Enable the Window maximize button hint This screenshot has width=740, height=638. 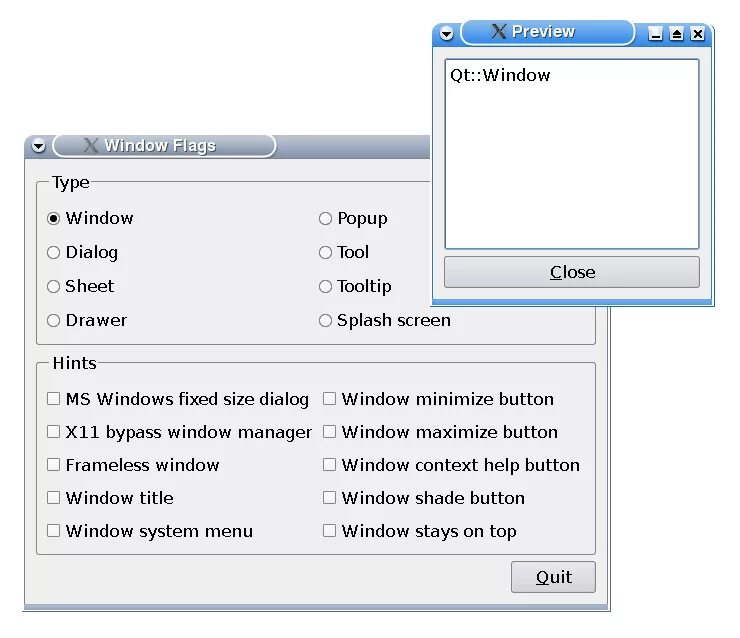point(329,432)
